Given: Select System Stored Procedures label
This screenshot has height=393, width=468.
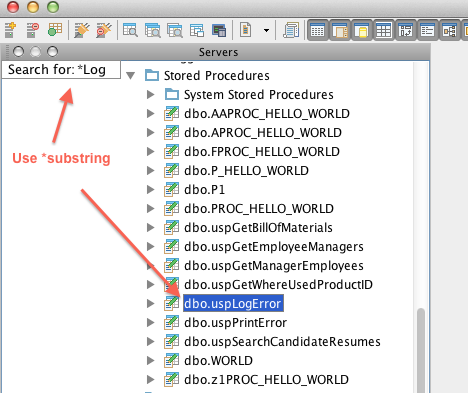Looking at the screenshot, I should click(259, 95).
